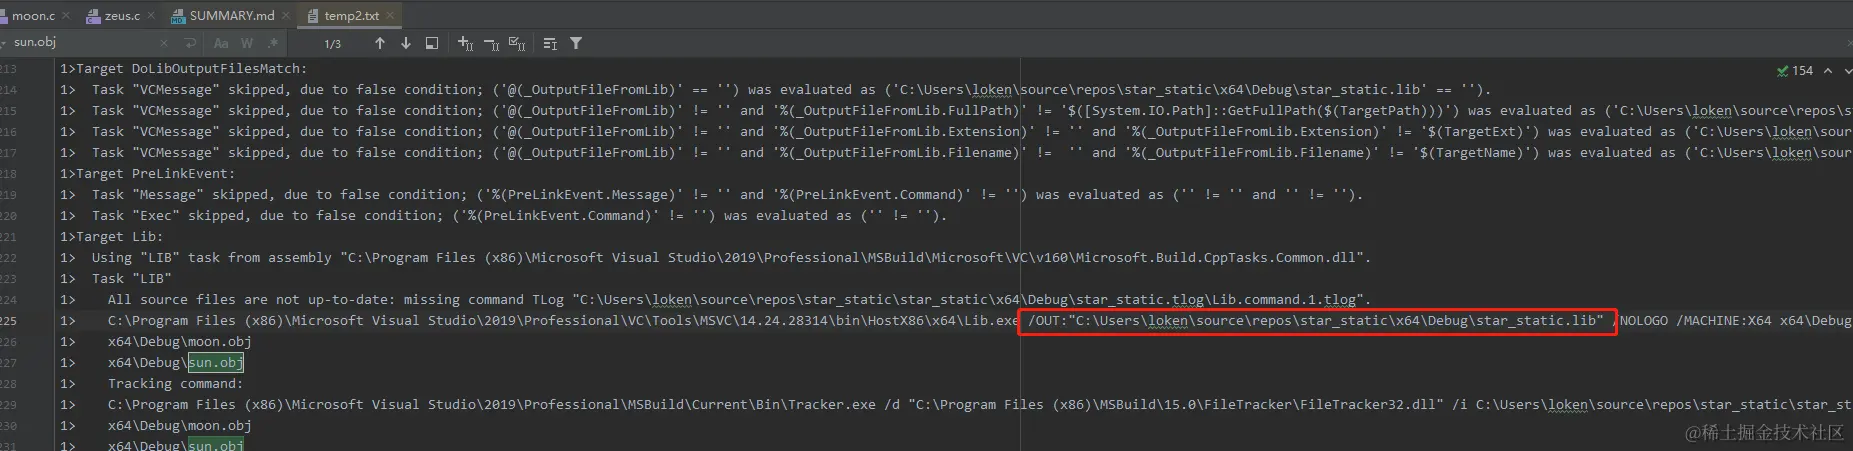The height and width of the screenshot is (451, 1853).
Task: Click highlighted sun.obj on line 227
Action: click(x=216, y=363)
